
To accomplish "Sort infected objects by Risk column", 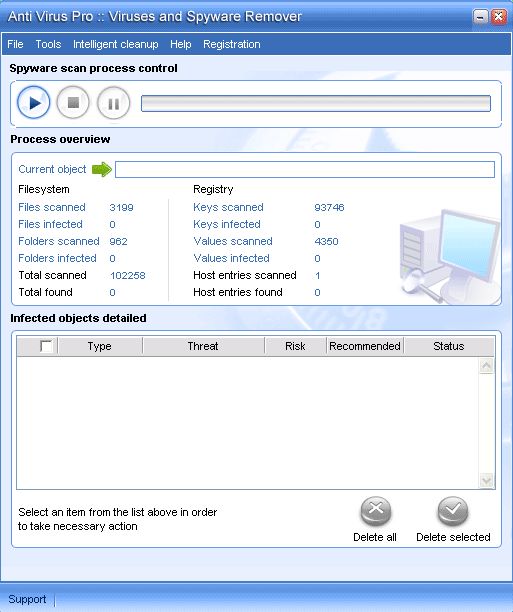I will (x=295, y=346).
